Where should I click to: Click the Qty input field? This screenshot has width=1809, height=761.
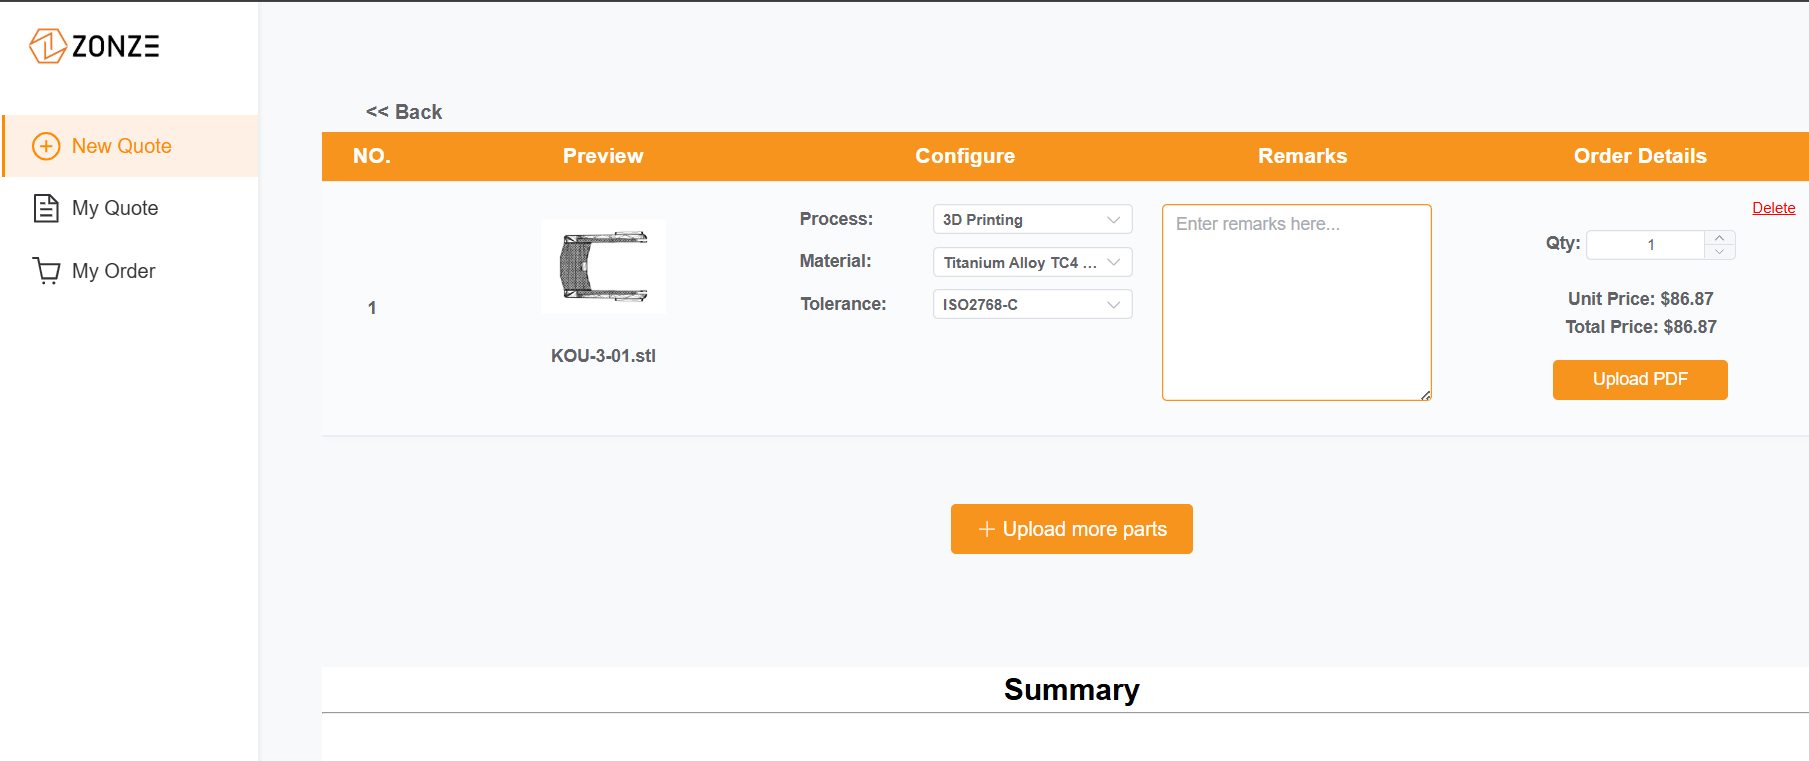pyautogui.click(x=1645, y=245)
